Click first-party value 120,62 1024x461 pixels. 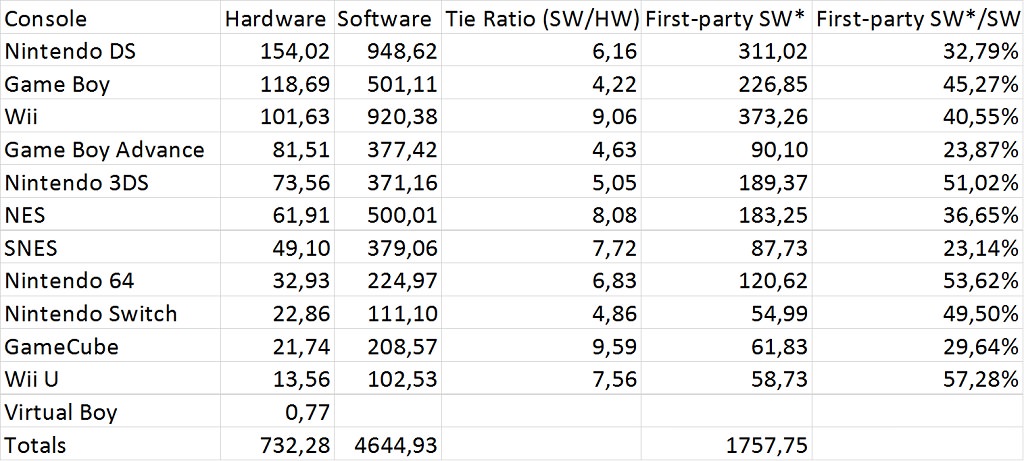(726, 280)
